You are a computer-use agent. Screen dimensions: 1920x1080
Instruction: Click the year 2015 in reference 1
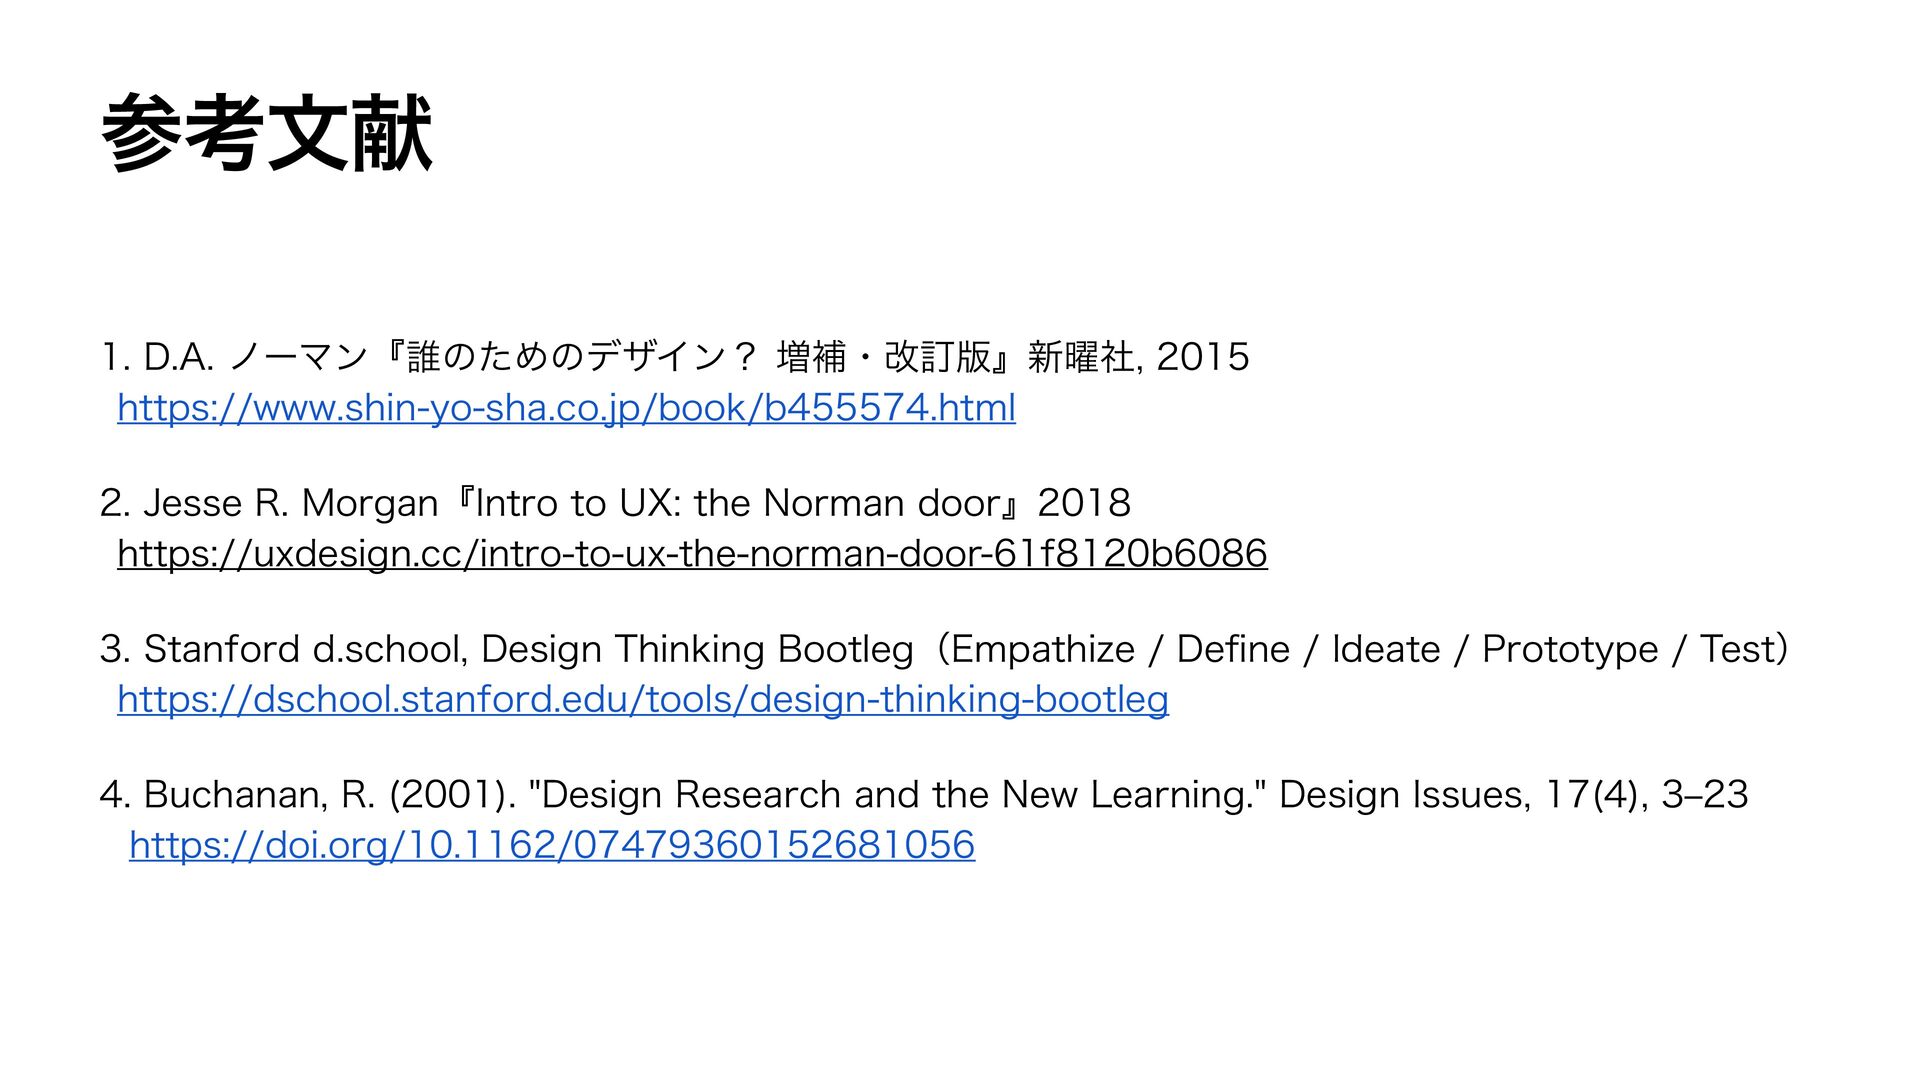tap(1203, 357)
